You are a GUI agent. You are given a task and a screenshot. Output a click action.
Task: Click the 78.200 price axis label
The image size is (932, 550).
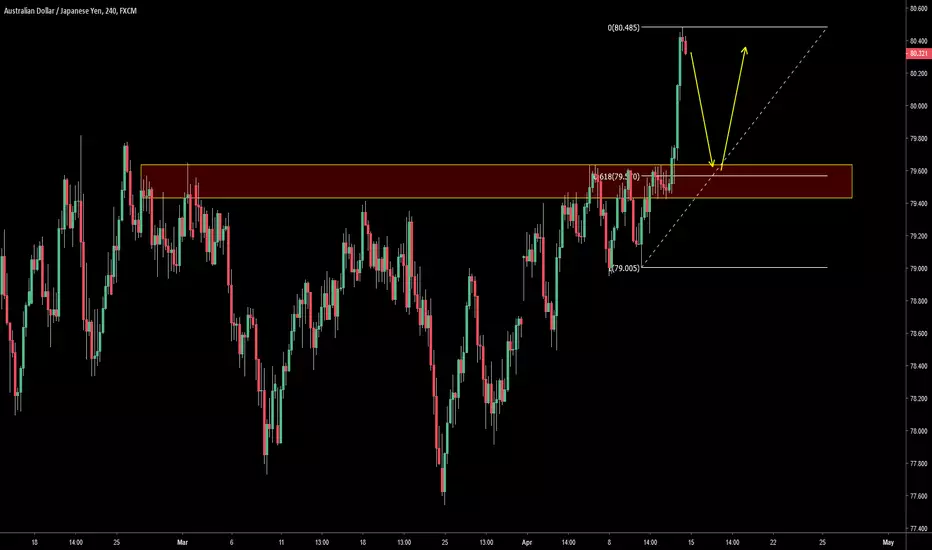pos(918,398)
